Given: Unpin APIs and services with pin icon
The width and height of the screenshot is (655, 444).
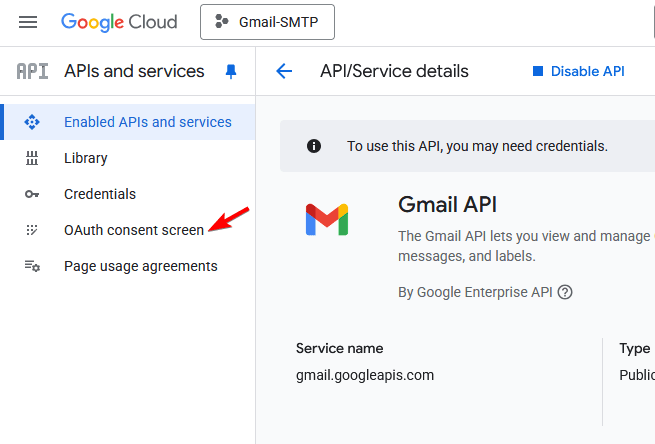Looking at the screenshot, I should point(231,71).
